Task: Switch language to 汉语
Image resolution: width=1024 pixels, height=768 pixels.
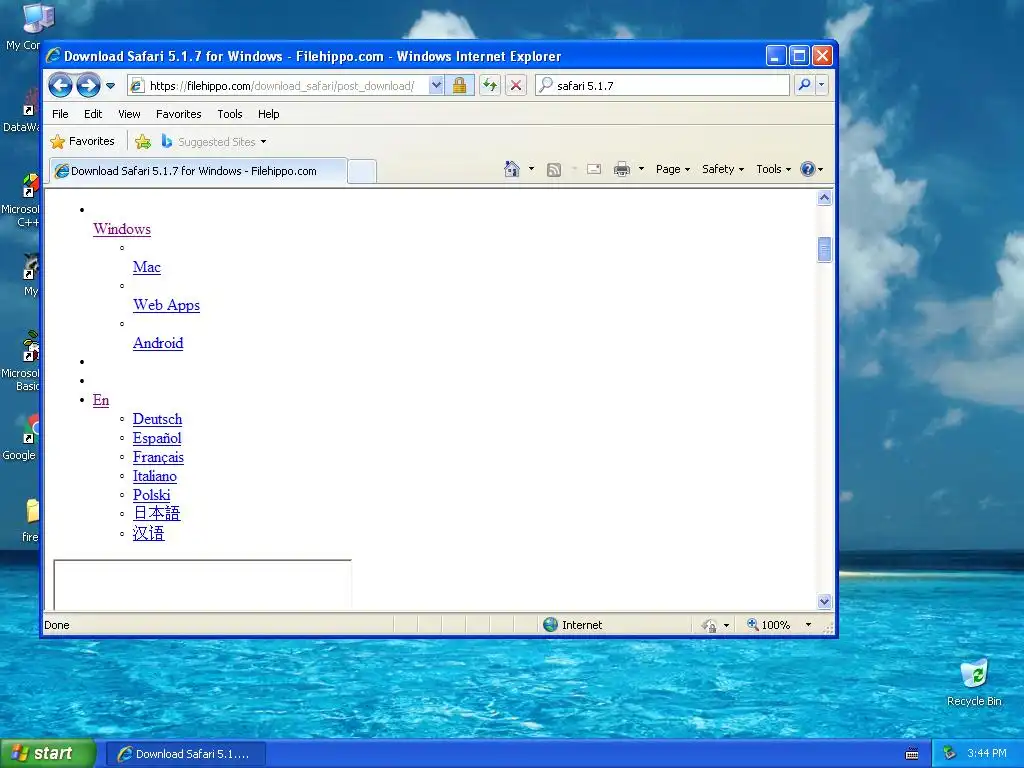Action: (x=149, y=534)
